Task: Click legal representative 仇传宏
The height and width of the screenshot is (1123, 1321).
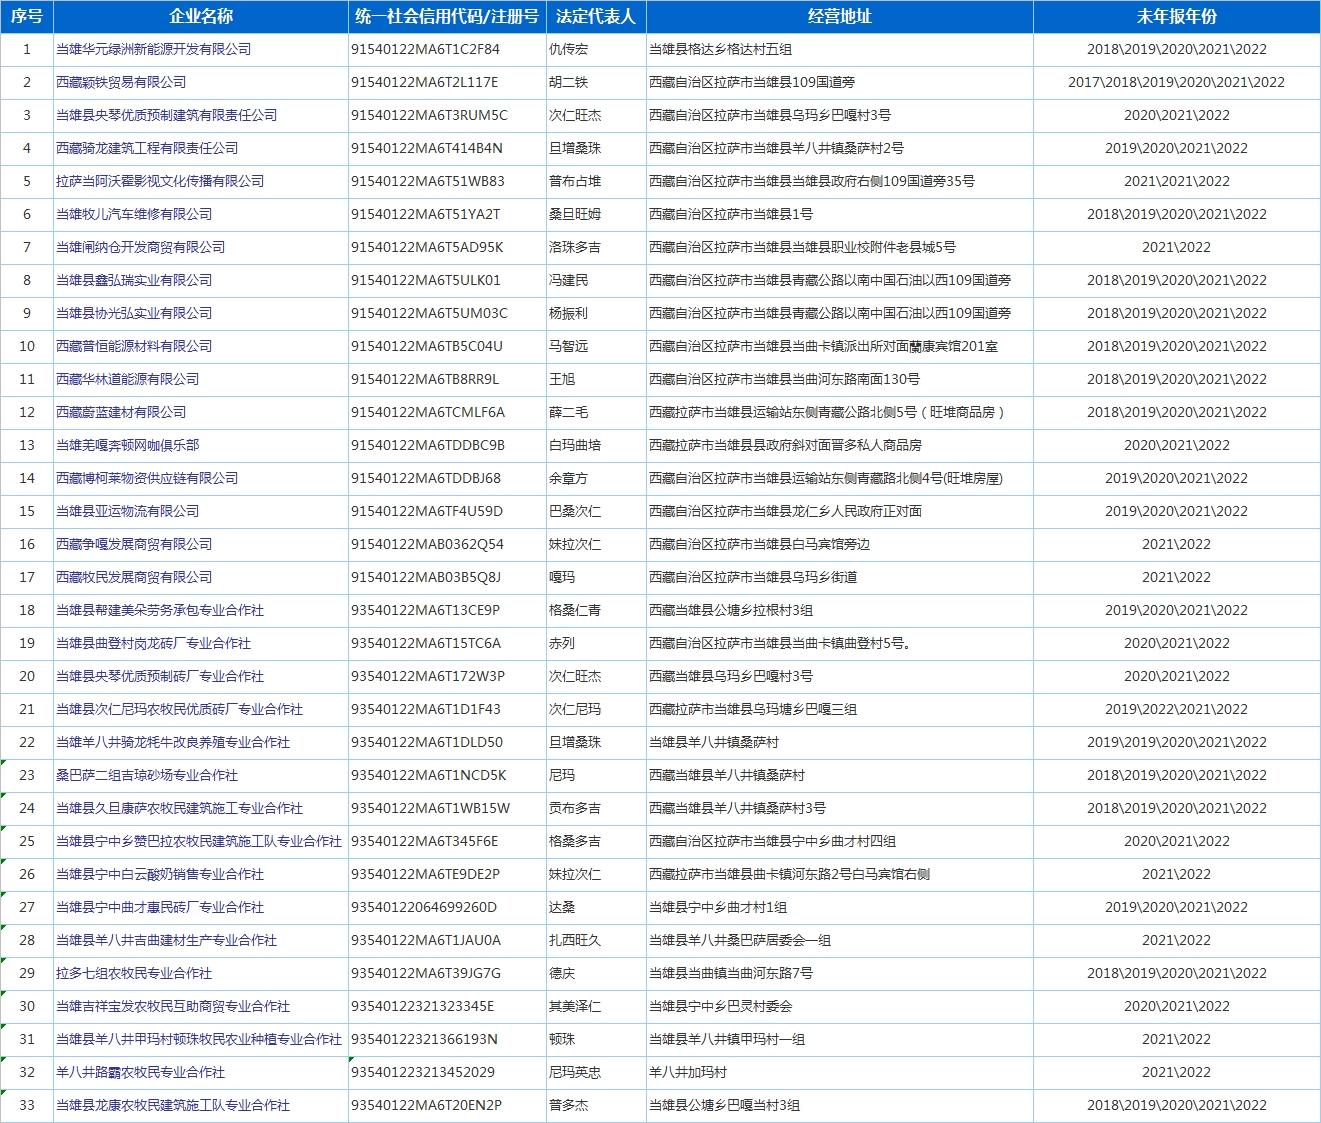Action: [569, 49]
